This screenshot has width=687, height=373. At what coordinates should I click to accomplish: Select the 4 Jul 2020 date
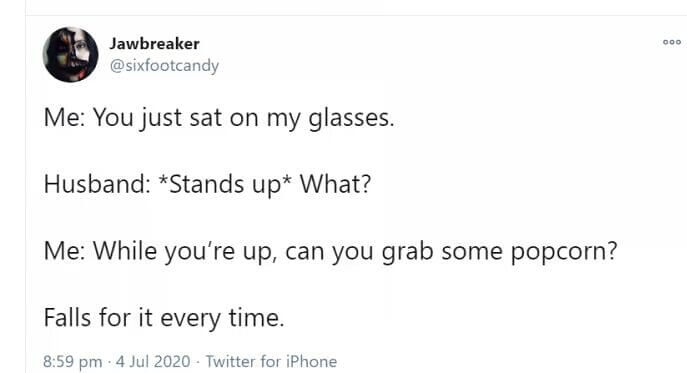pyautogui.click(x=153, y=362)
